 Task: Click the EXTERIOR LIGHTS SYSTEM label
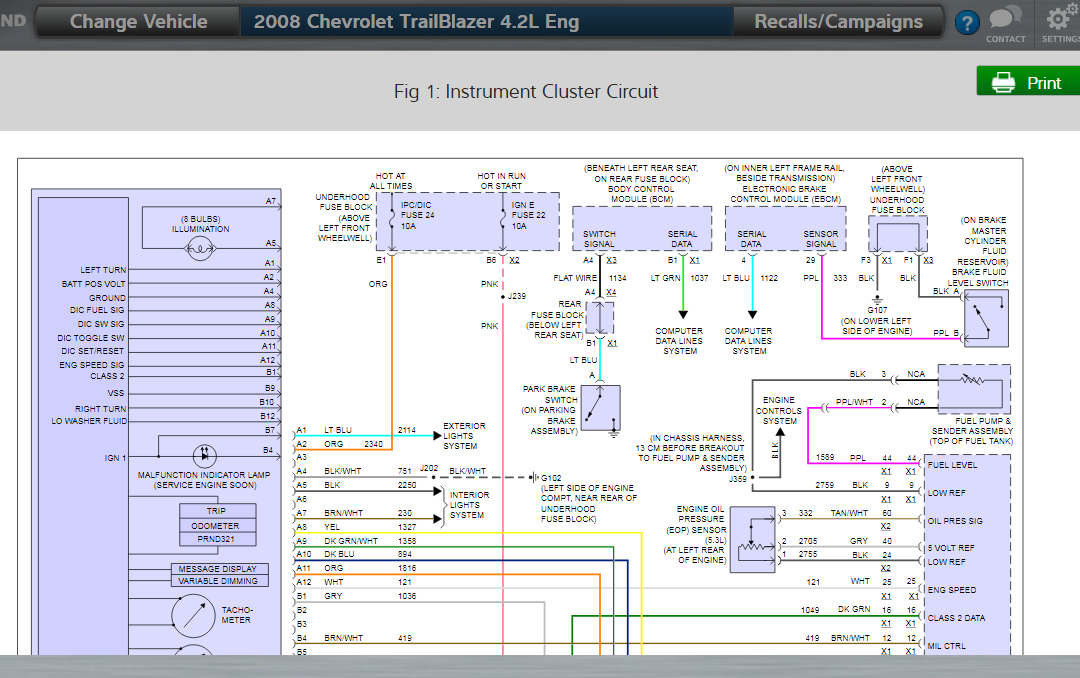tap(464, 436)
